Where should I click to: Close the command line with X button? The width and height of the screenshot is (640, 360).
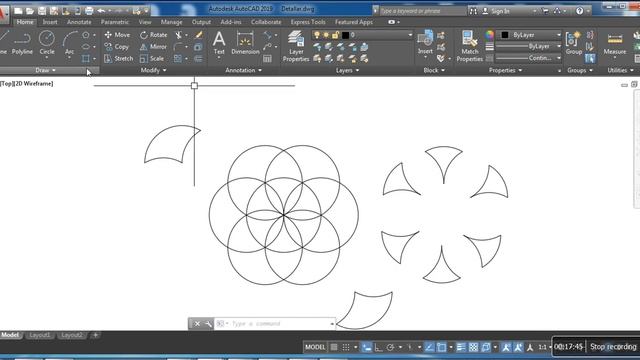tap(197, 324)
